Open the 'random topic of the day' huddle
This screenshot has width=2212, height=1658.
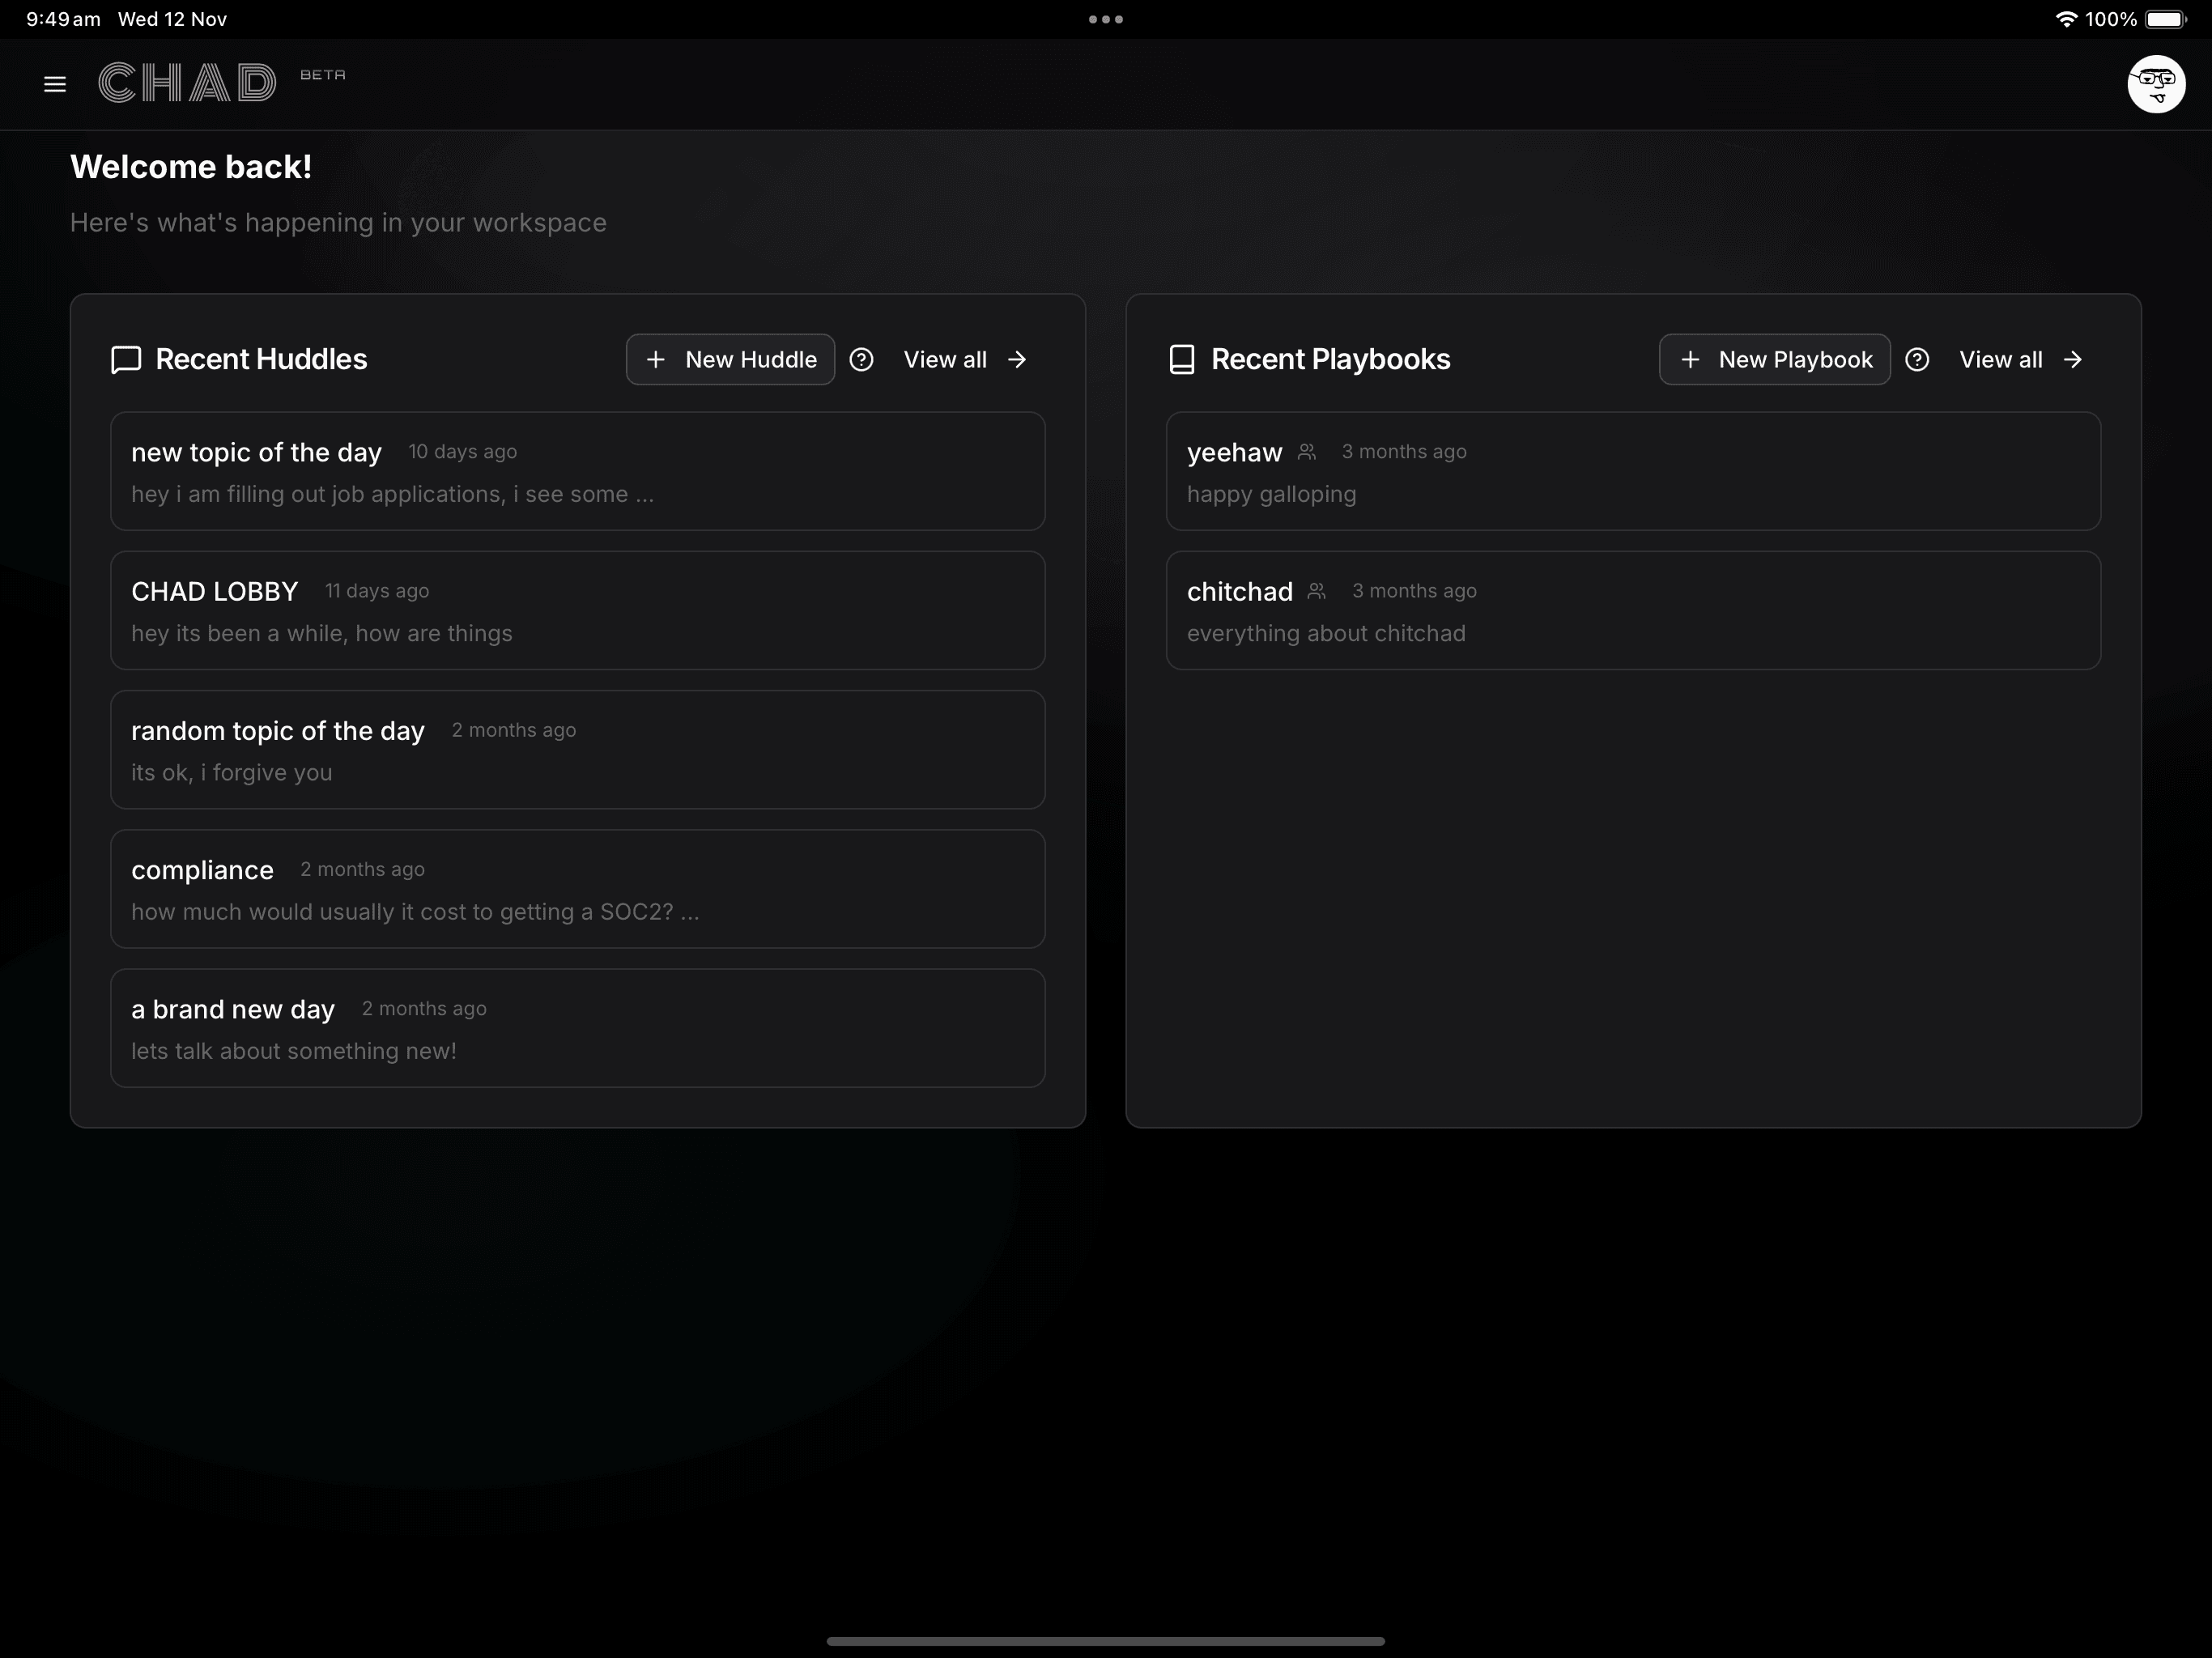coord(577,749)
